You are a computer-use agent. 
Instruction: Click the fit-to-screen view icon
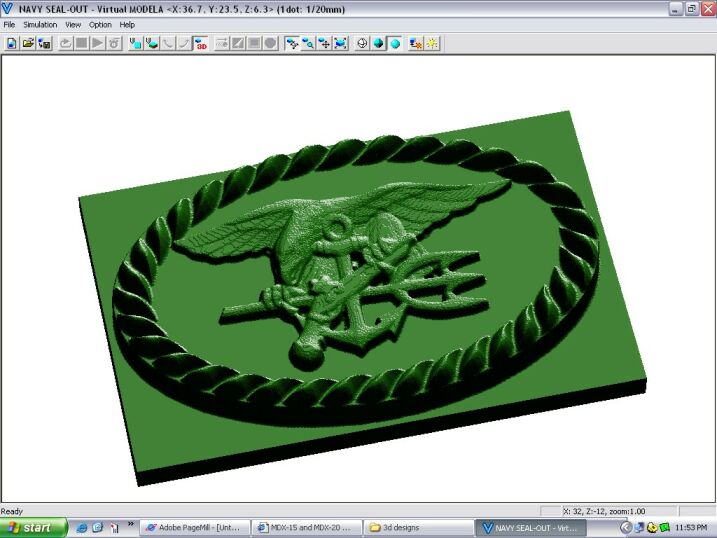click(340, 43)
